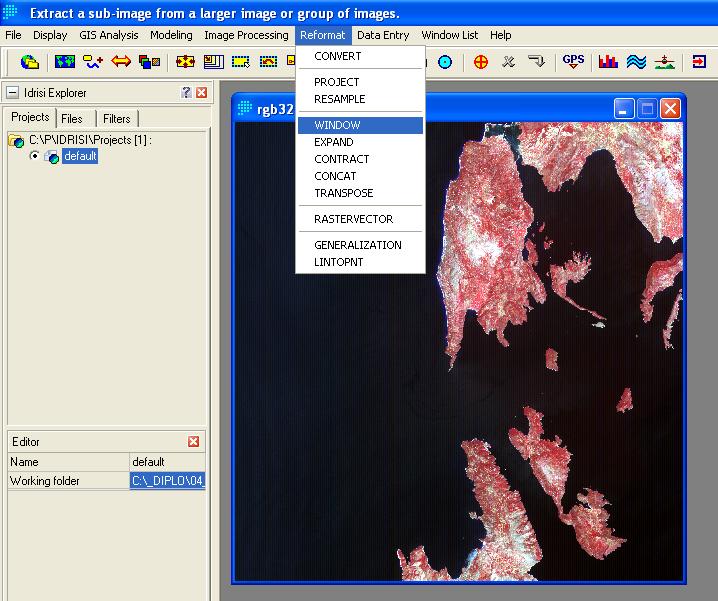The width and height of the screenshot is (718, 601).
Task: Click the red crosshair circle icon
Action: [x=481, y=62]
